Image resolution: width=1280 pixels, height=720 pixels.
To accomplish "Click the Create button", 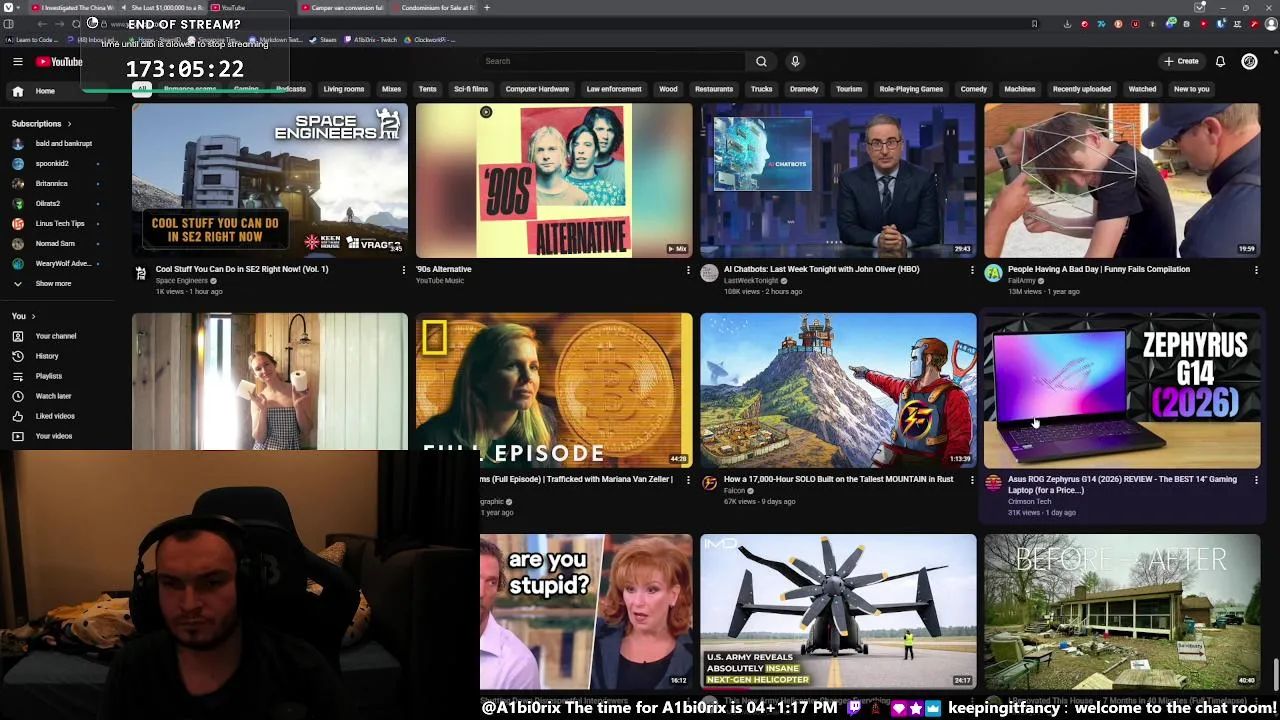I will pyautogui.click(x=1181, y=62).
